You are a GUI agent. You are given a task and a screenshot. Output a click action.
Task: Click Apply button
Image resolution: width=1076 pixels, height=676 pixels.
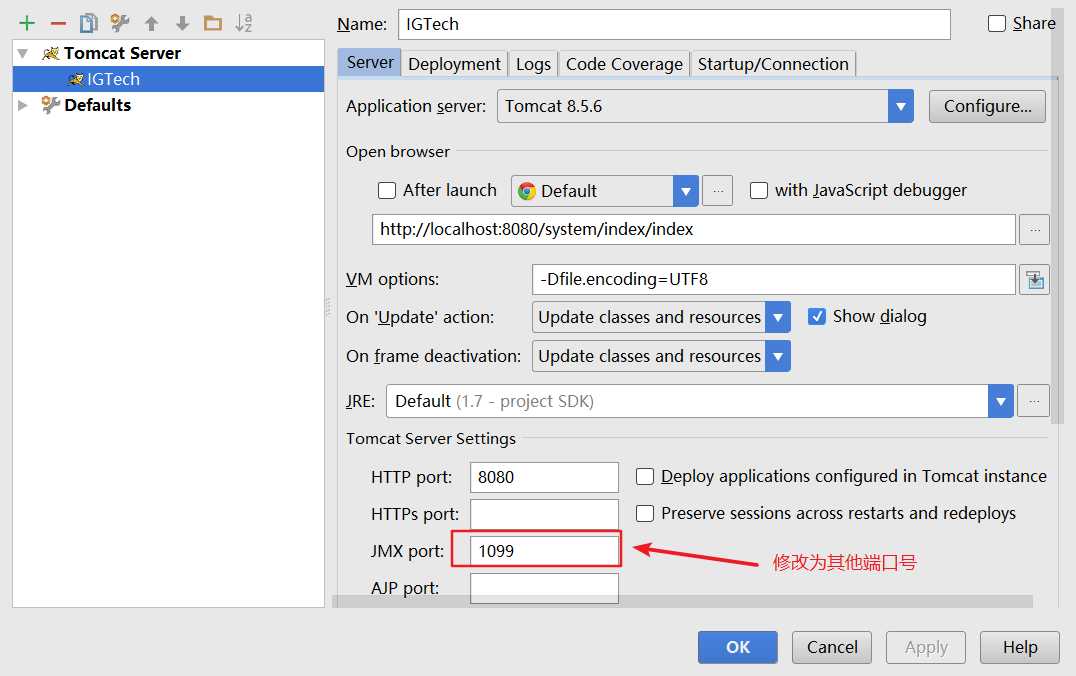[x=926, y=647]
